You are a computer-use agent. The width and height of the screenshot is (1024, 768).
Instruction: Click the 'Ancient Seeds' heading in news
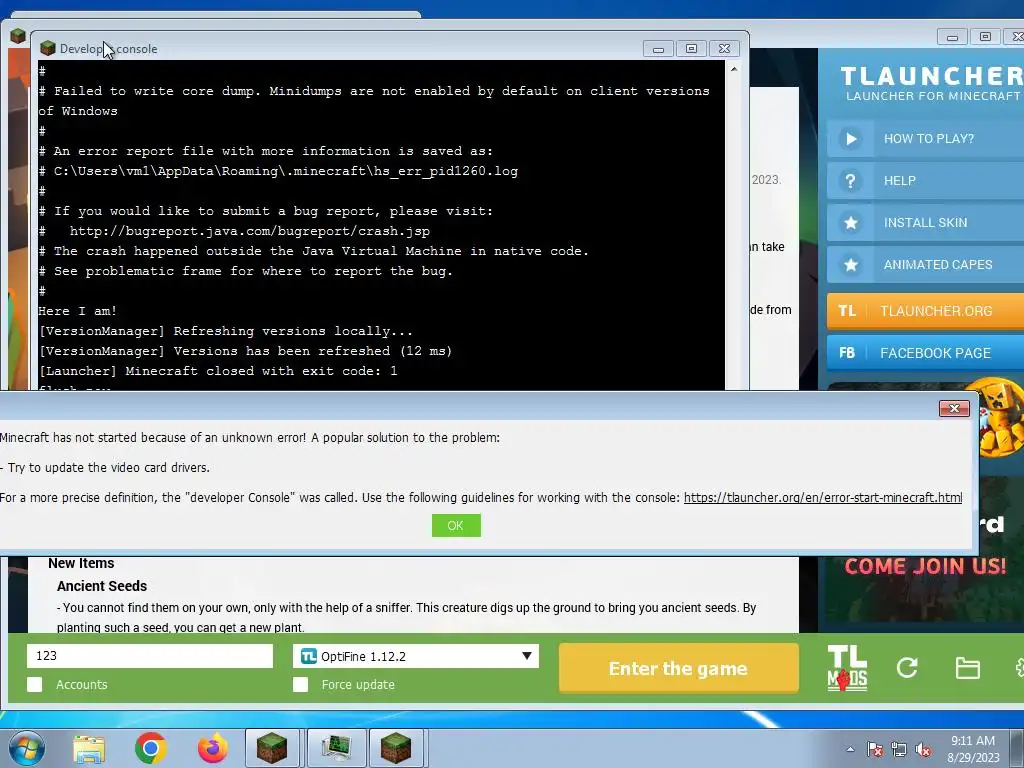click(x=102, y=586)
